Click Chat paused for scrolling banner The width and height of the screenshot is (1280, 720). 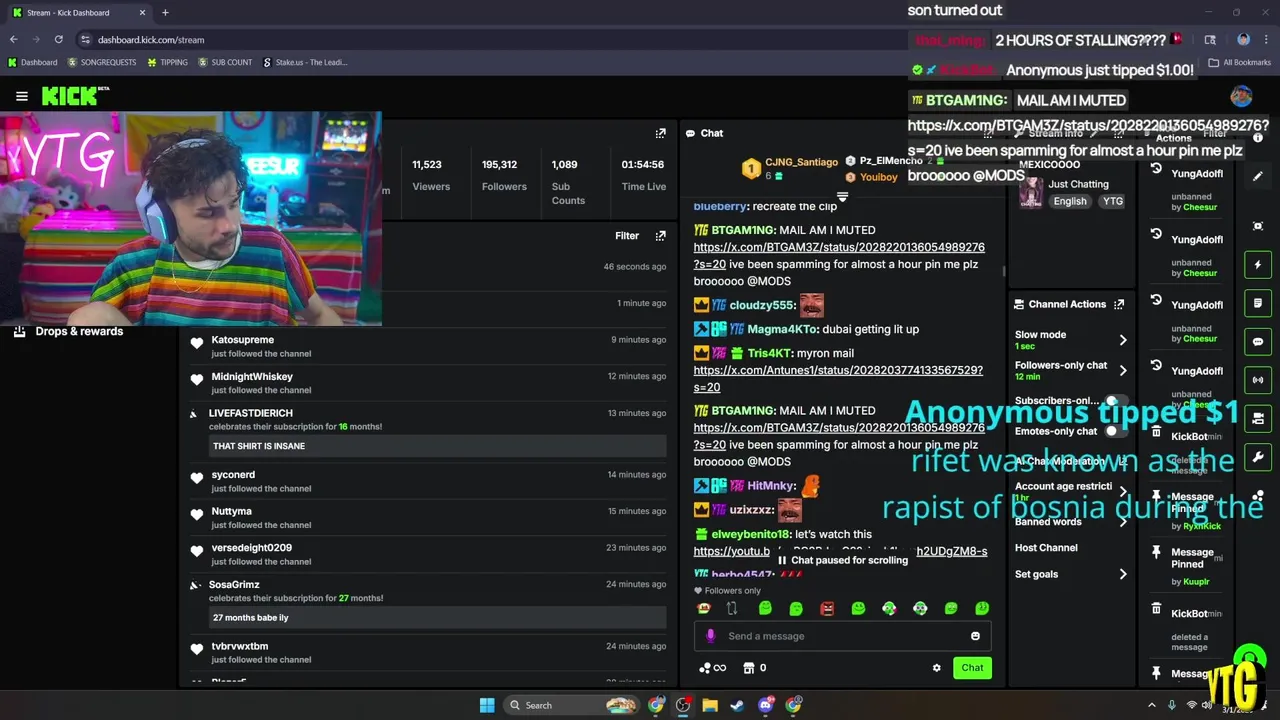(x=842, y=560)
